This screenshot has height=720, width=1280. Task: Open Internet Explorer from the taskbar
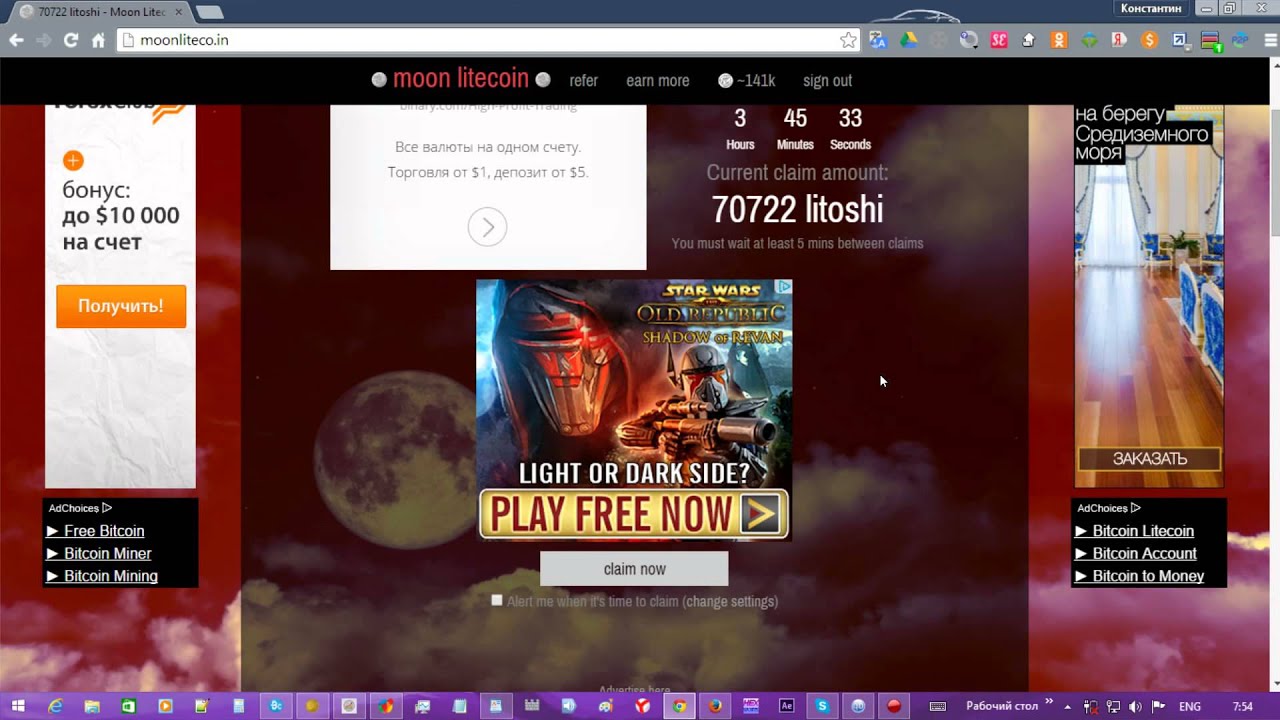[56, 706]
